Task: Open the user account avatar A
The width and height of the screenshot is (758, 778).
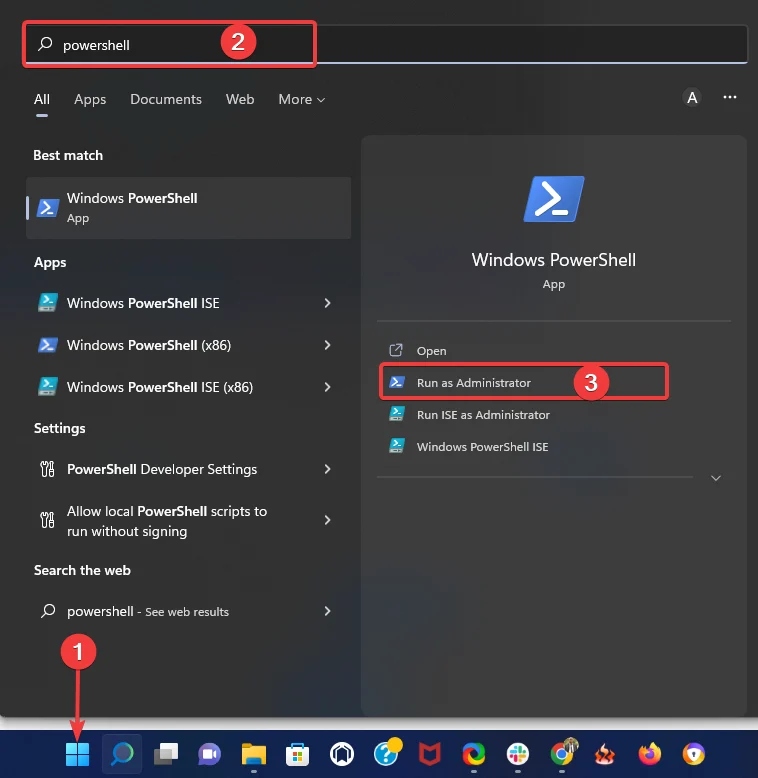Action: 692,98
